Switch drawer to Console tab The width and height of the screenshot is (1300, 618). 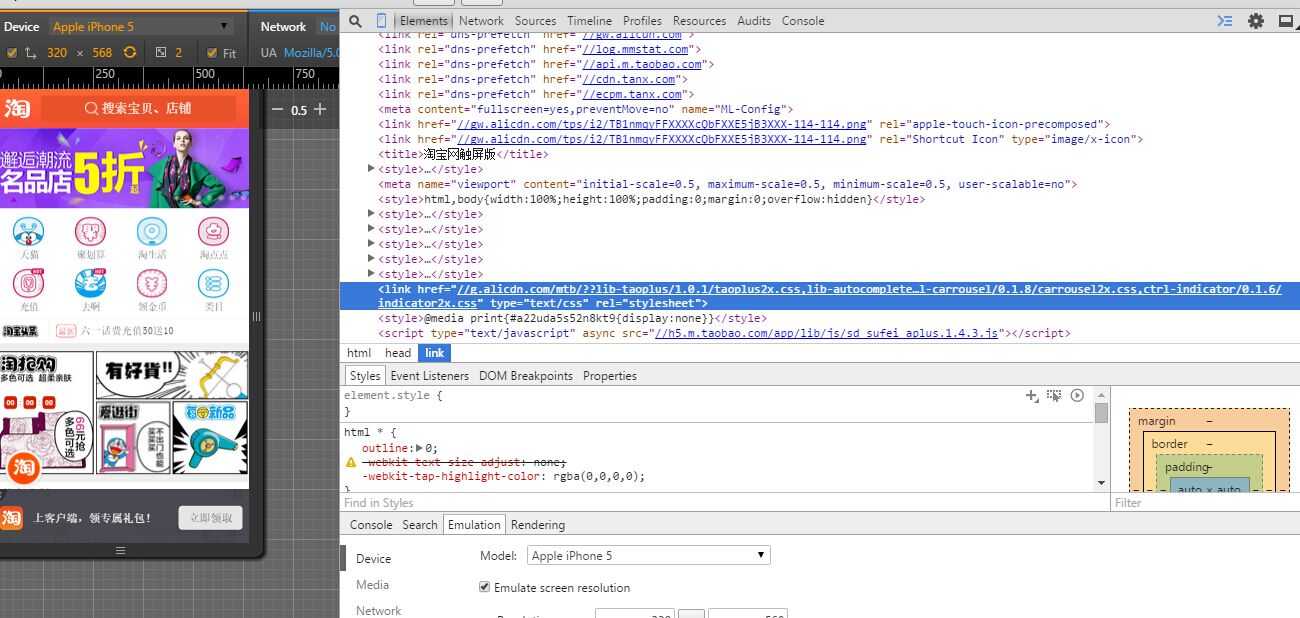coord(371,525)
